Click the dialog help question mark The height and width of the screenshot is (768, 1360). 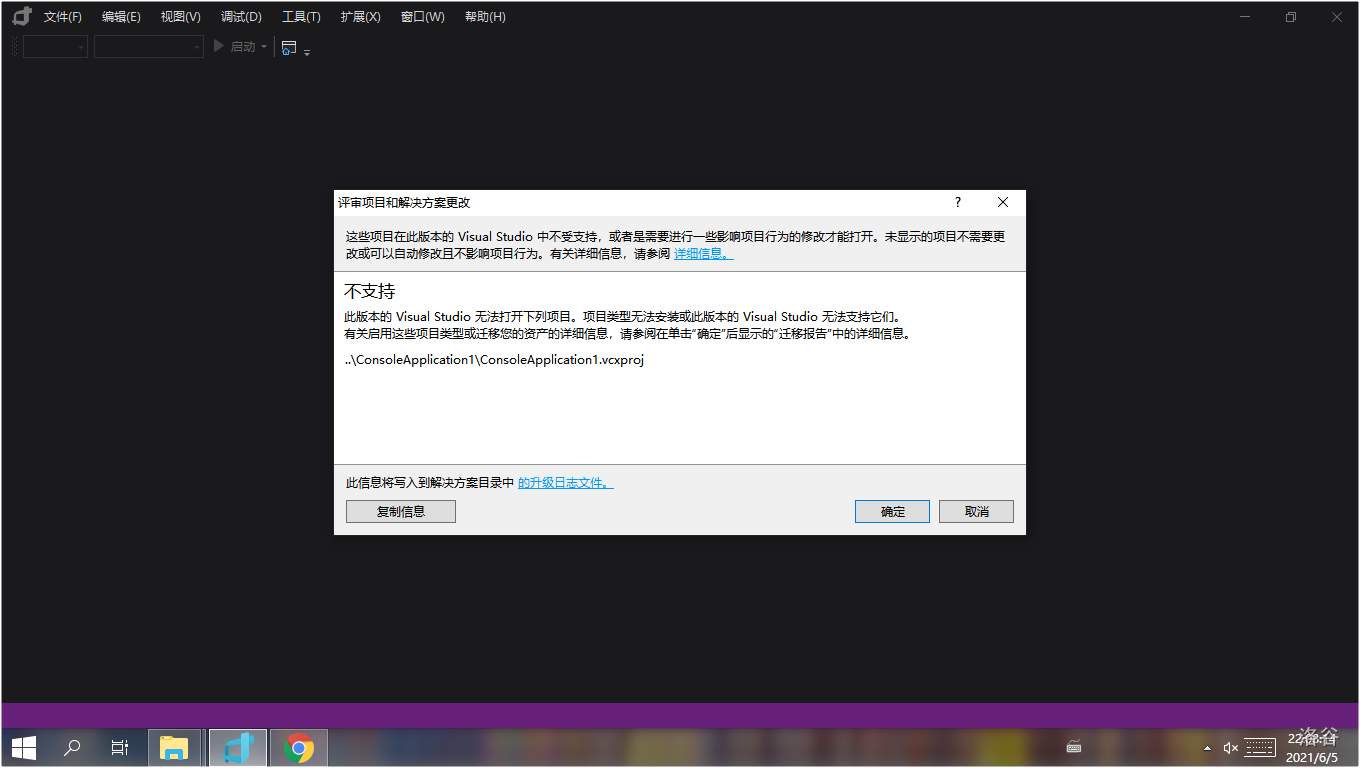[x=957, y=202]
